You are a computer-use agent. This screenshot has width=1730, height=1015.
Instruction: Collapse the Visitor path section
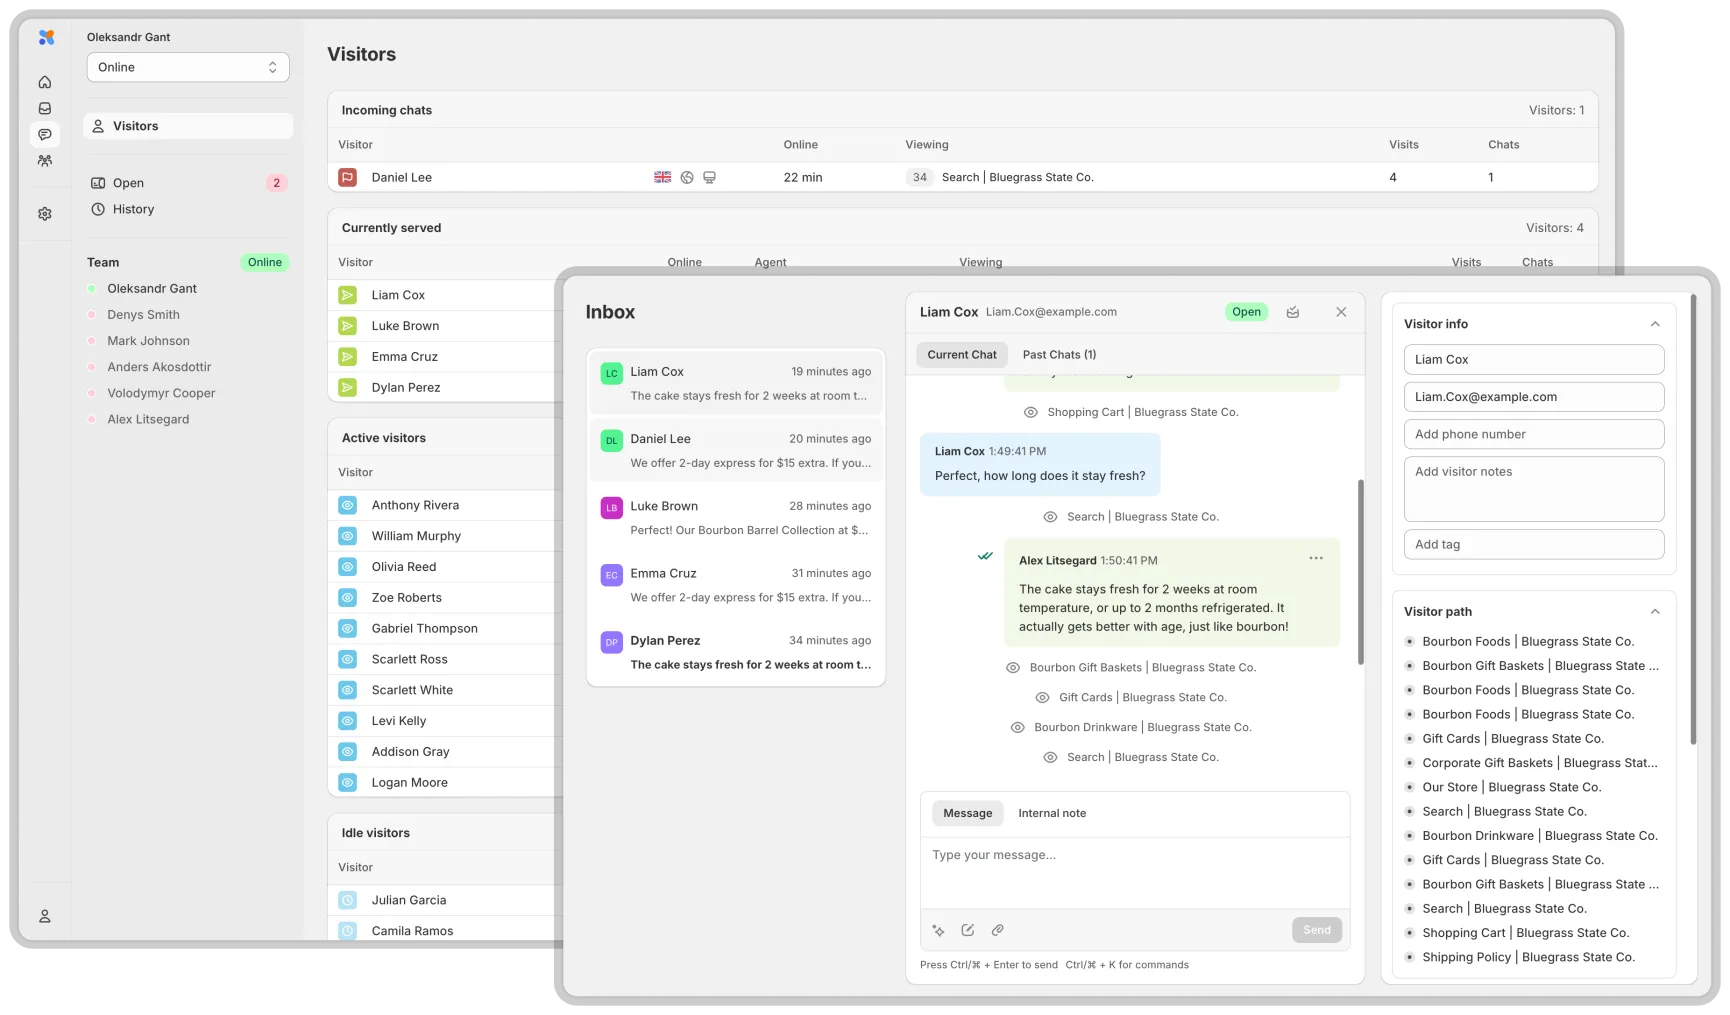coord(1655,612)
